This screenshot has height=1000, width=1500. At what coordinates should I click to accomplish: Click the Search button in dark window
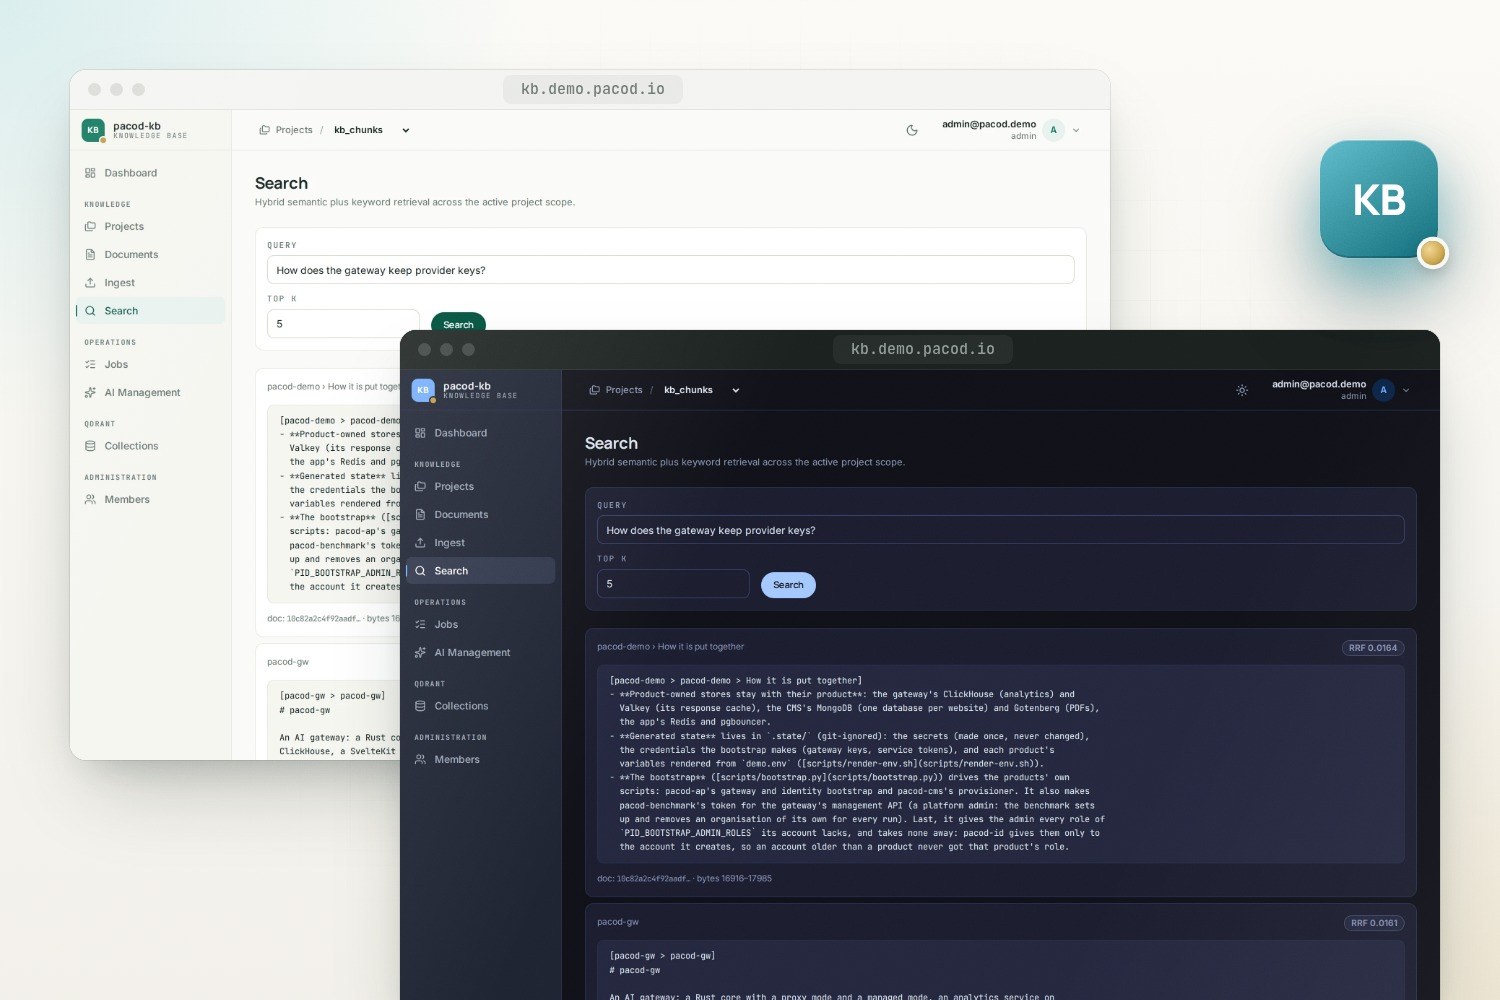pyautogui.click(x=788, y=585)
